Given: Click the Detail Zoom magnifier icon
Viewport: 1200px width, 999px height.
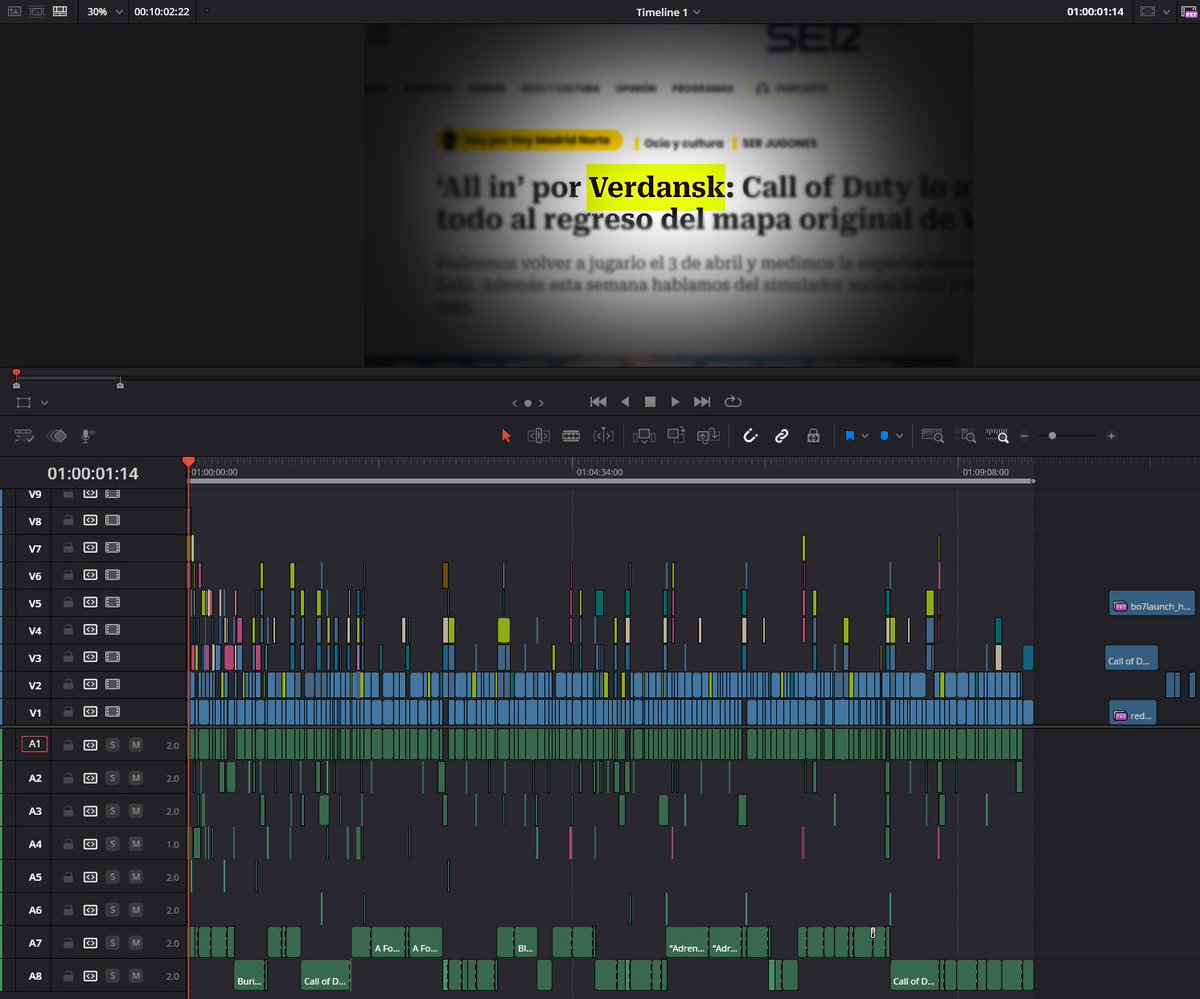Looking at the screenshot, I should coord(967,436).
